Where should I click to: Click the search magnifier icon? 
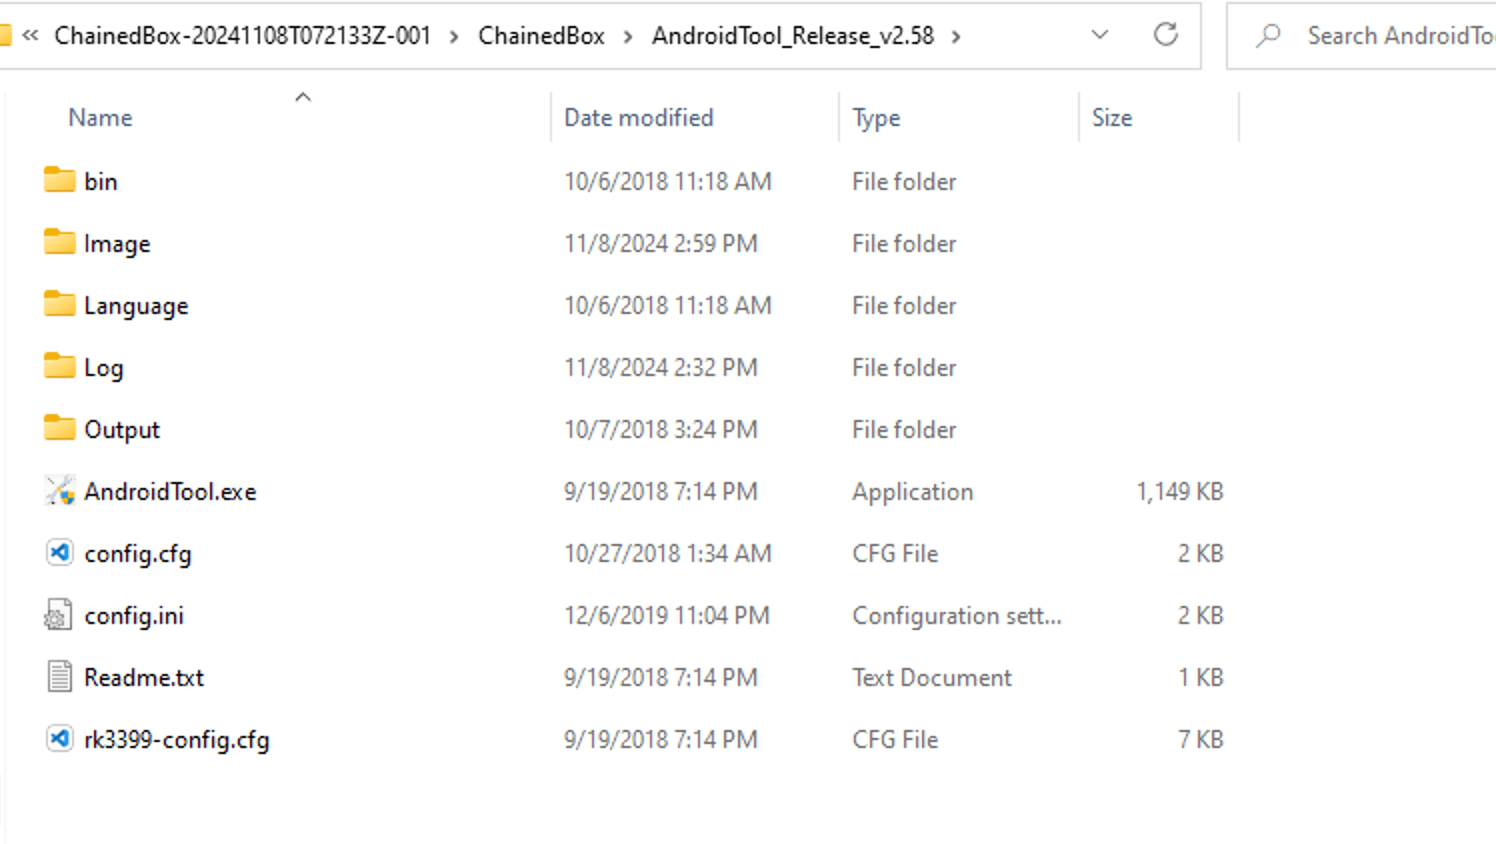coord(1269,35)
